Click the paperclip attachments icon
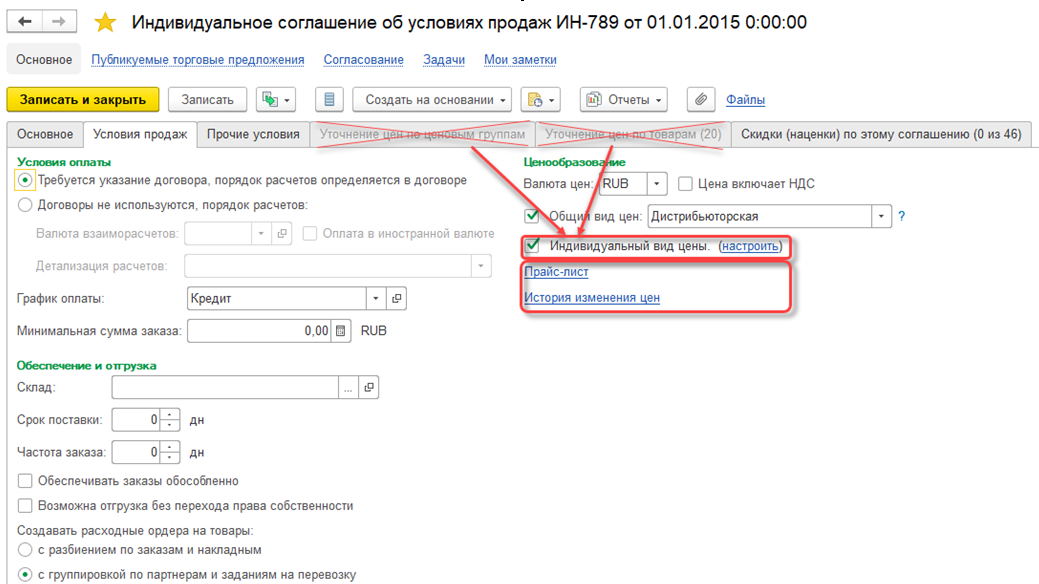 click(700, 99)
